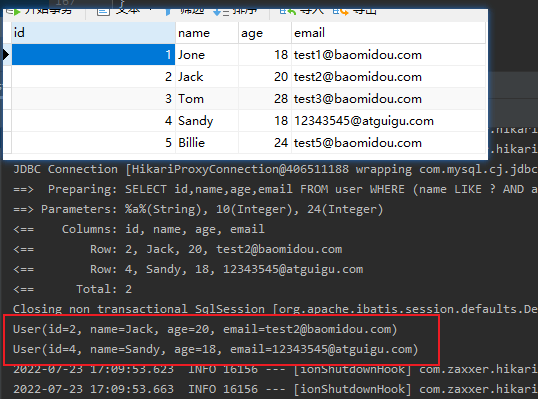The image size is (538, 399).
Task: Select the id cell with value 5
Action: (93, 143)
